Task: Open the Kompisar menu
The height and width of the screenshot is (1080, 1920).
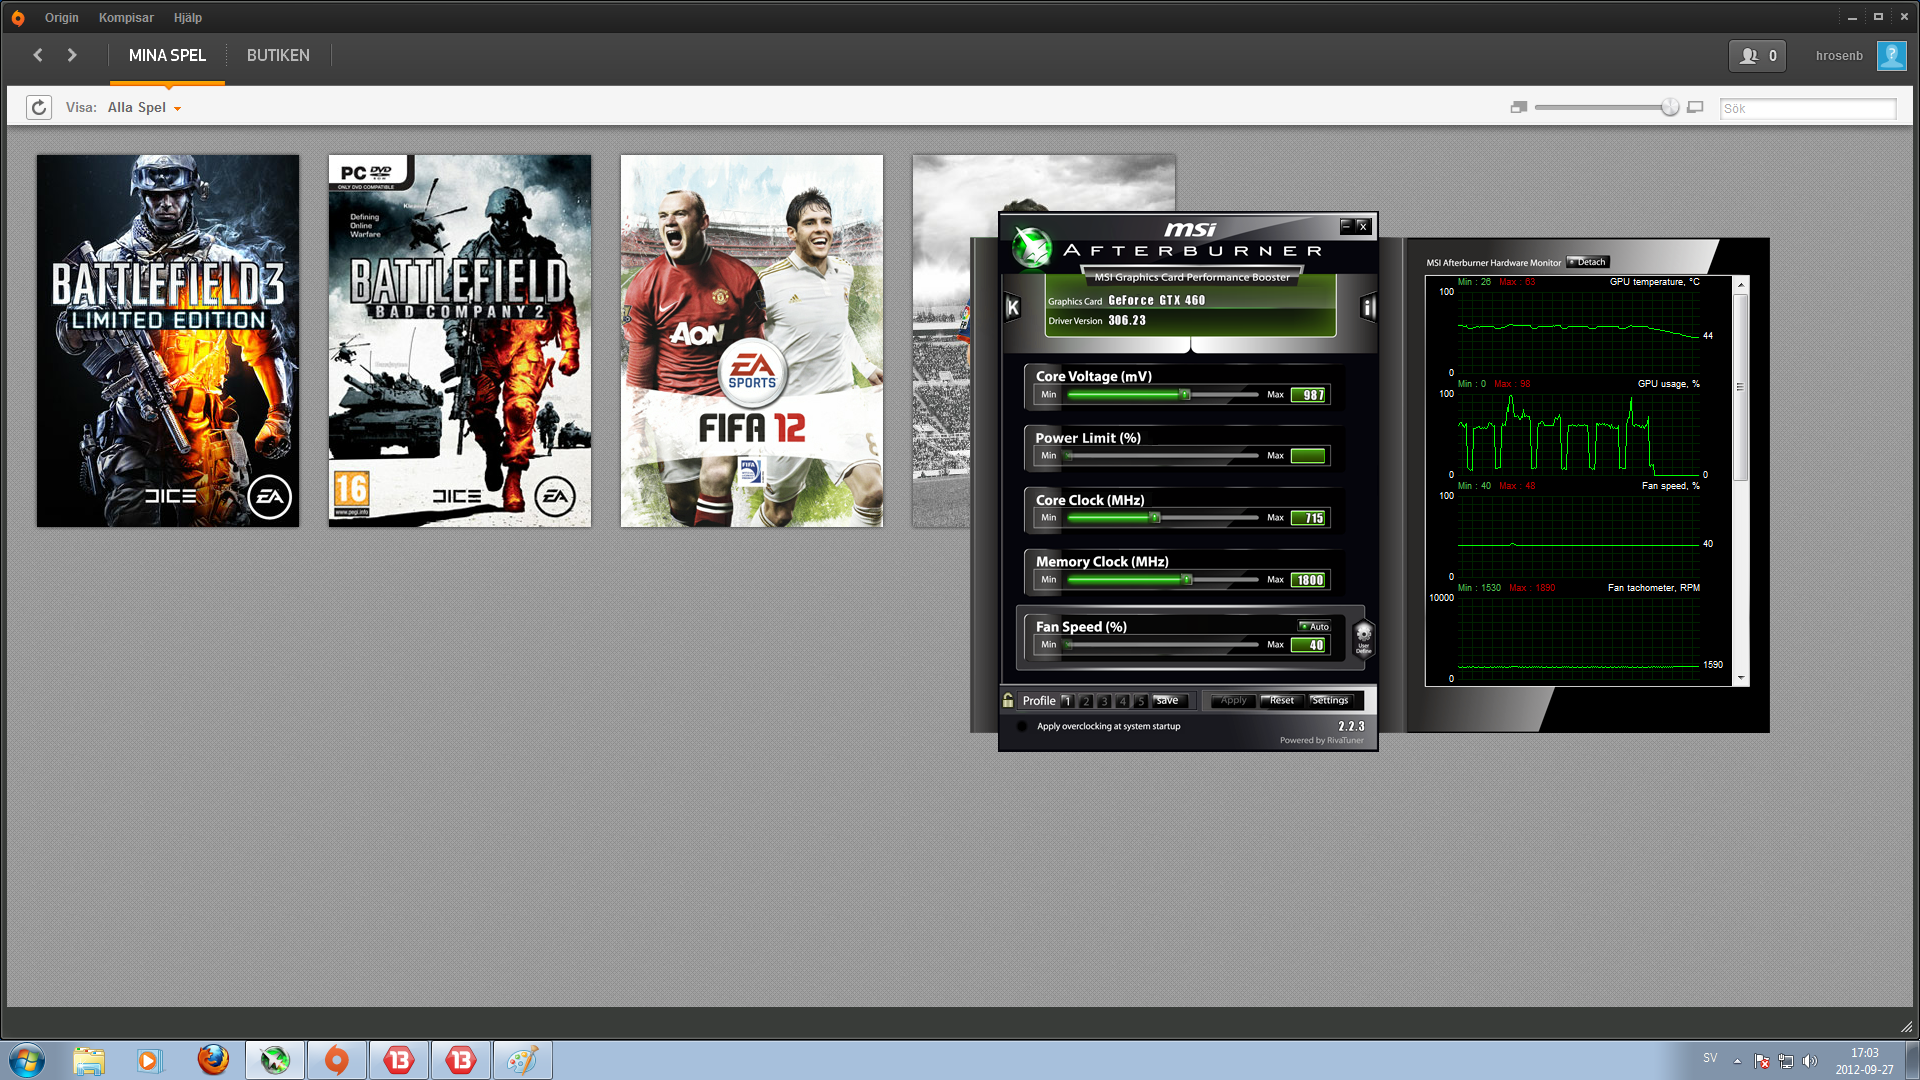Action: [x=126, y=18]
